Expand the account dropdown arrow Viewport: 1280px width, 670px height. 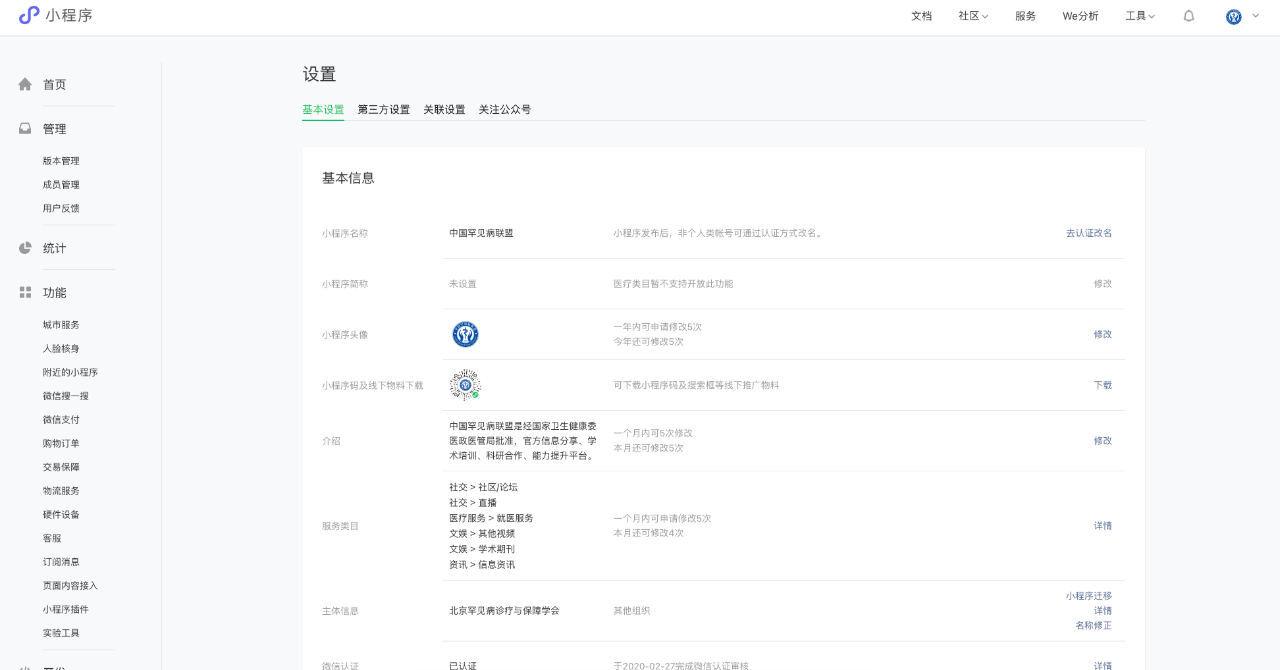coord(1256,16)
